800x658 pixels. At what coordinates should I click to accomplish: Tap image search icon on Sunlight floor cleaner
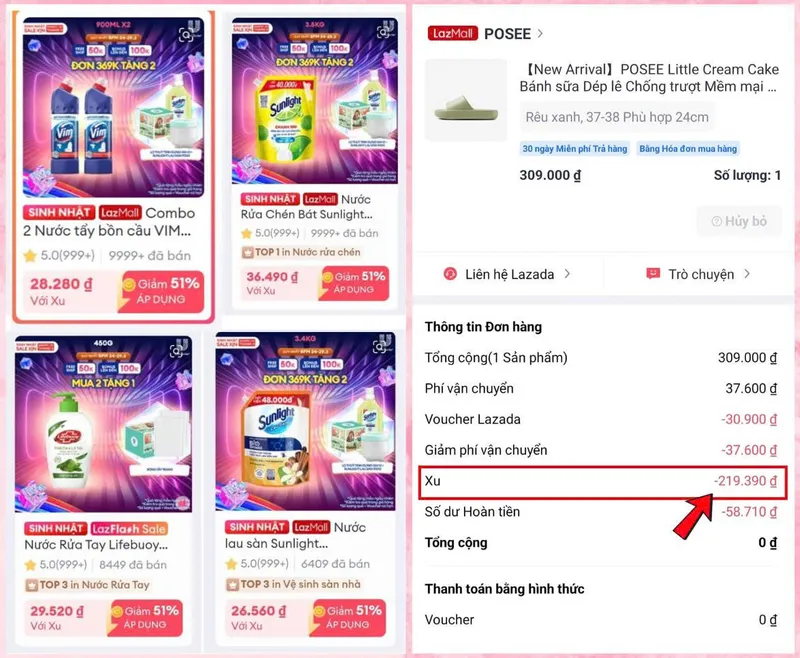click(379, 347)
